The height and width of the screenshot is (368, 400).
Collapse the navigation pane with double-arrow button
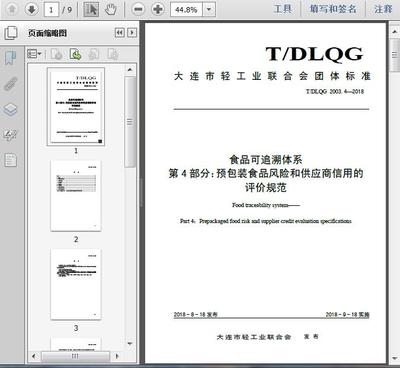[119, 33]
